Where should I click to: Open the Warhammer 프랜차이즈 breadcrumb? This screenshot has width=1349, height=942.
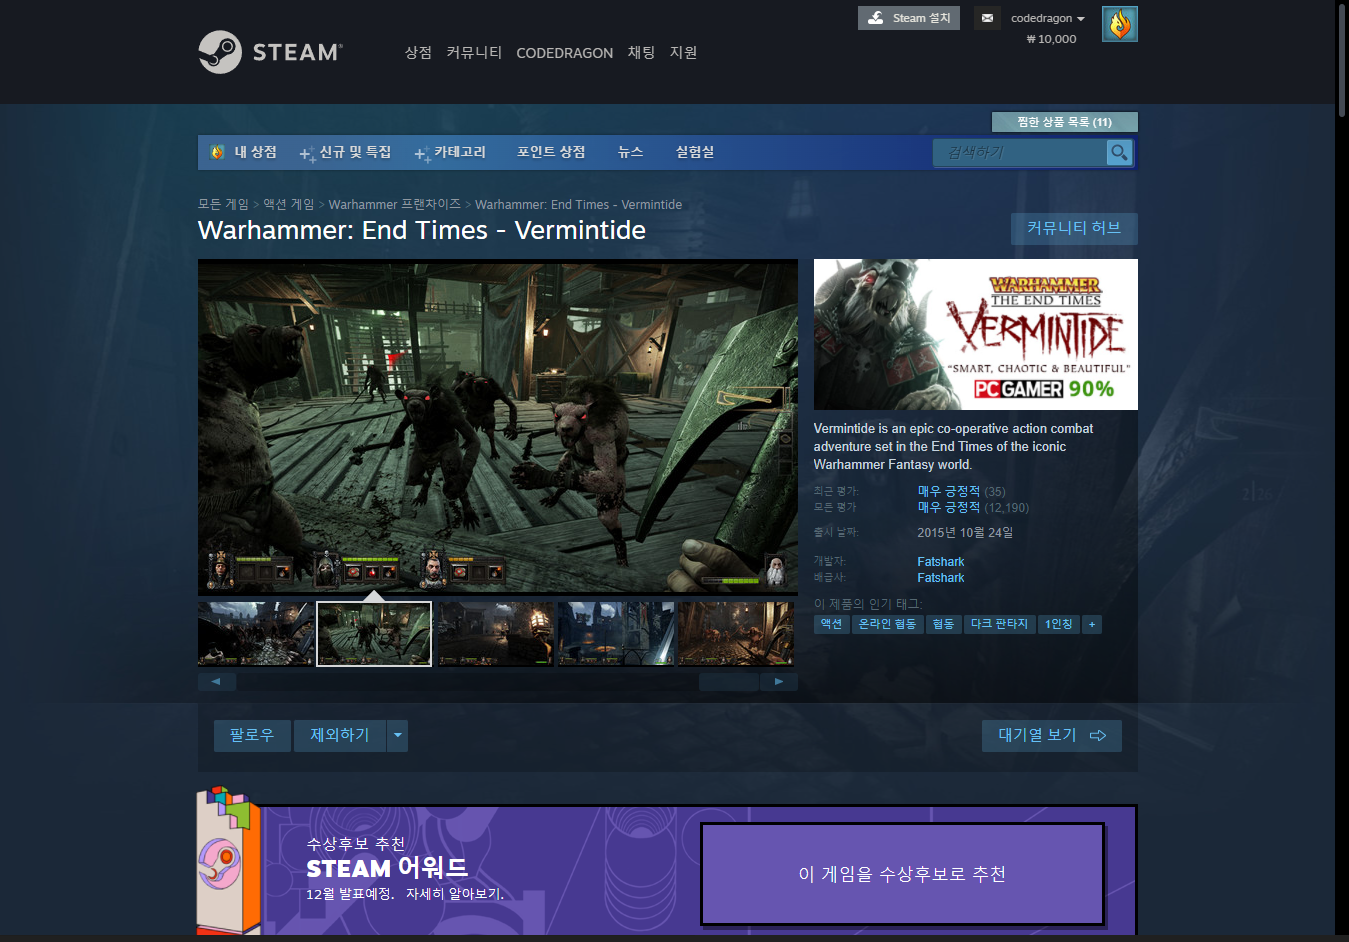(x=395, y=204)
